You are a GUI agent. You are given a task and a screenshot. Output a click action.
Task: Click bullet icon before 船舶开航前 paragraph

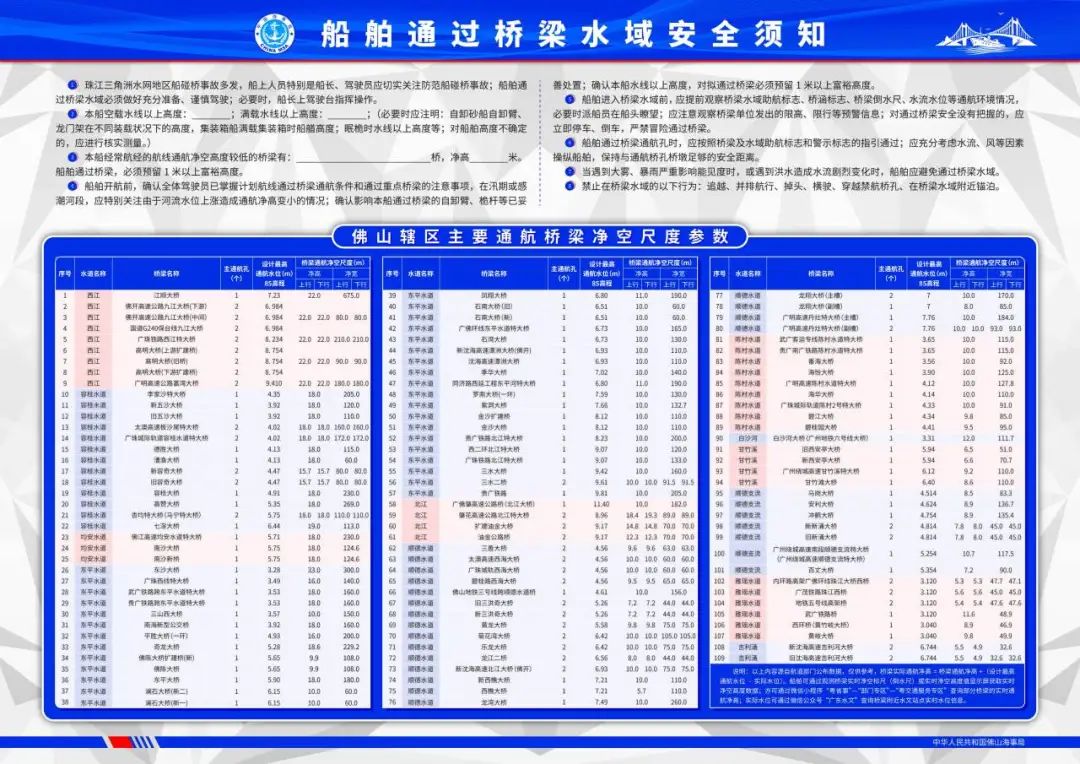point(71,186)
